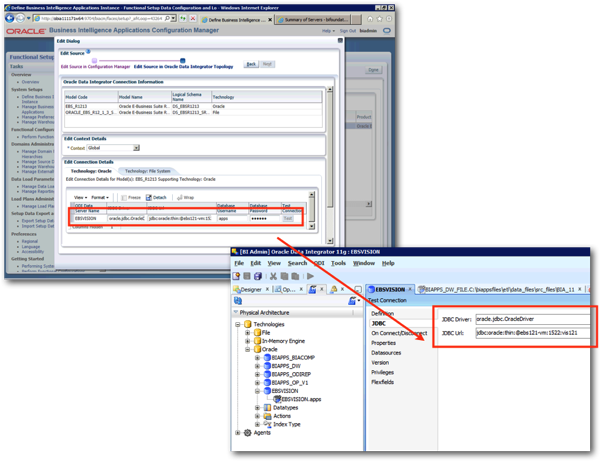Open the Definition section of EBSVISION

(x=382, y=314)
